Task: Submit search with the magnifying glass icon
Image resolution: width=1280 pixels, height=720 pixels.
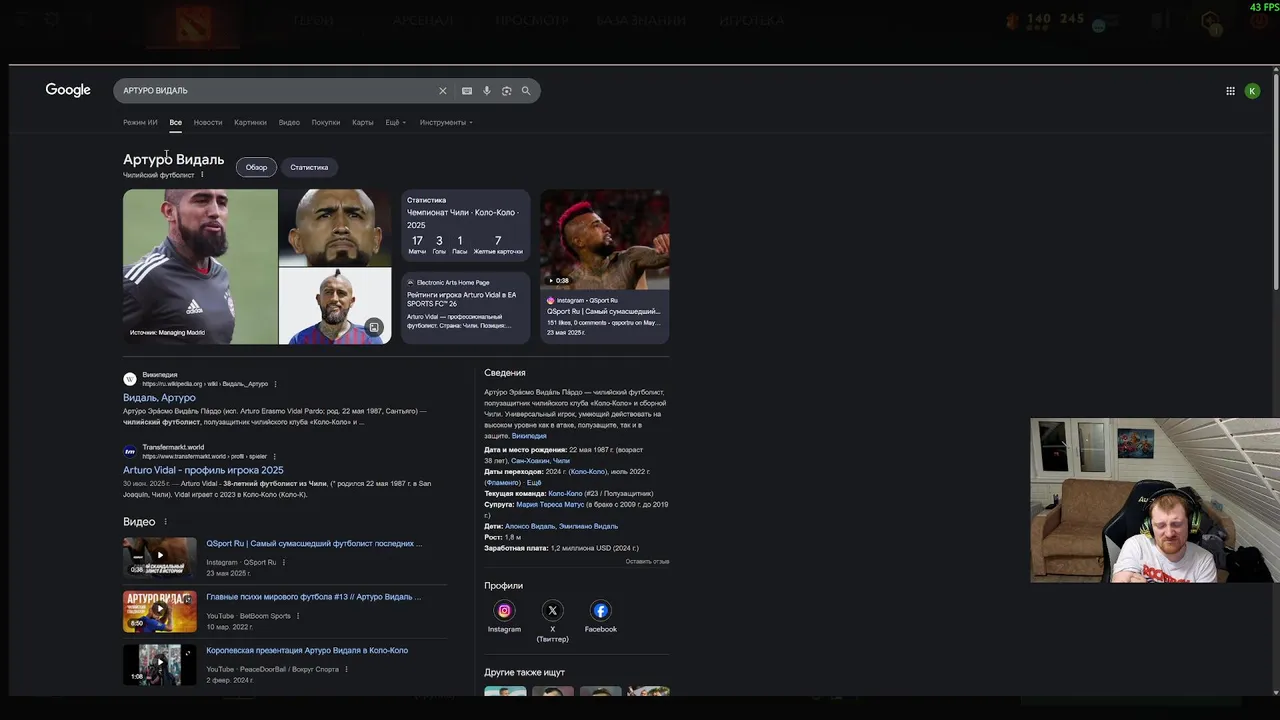Action: (x=526, y=91)
